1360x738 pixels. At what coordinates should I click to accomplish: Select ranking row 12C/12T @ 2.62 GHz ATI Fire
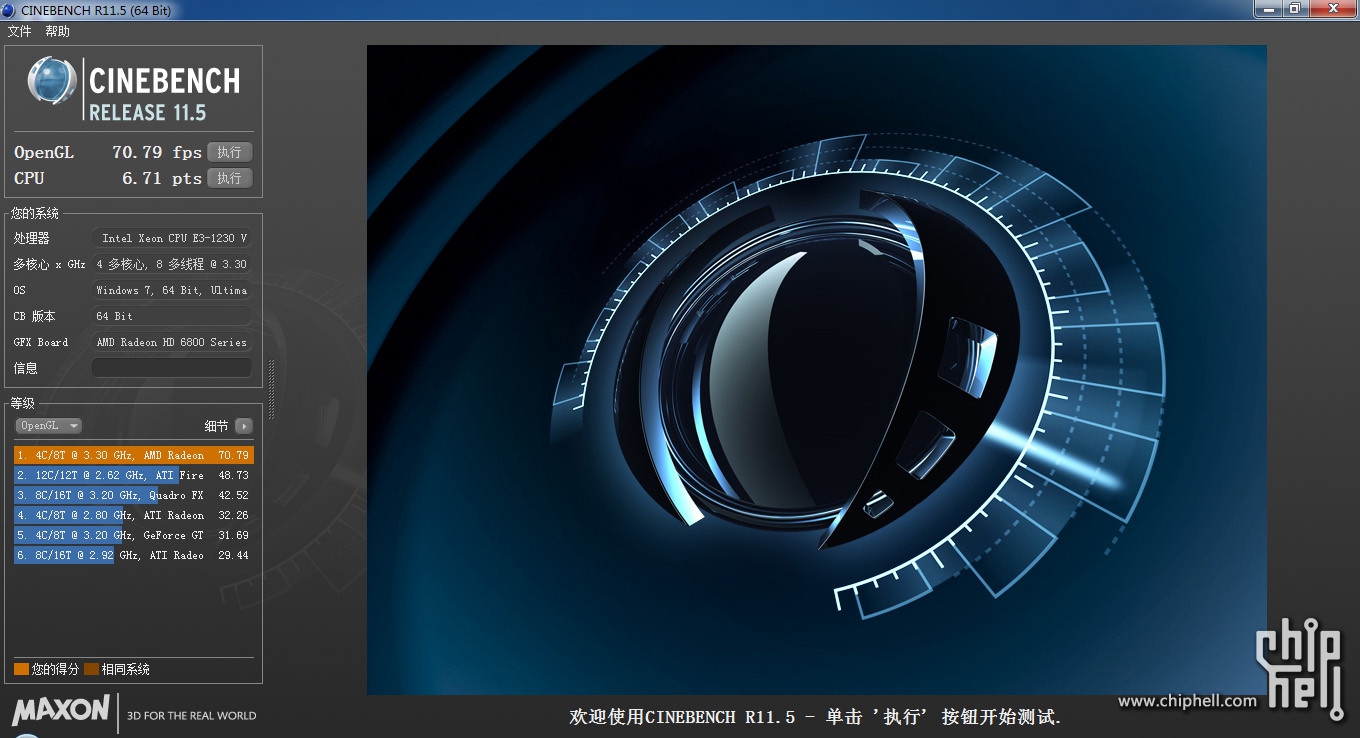coord(134,475)
